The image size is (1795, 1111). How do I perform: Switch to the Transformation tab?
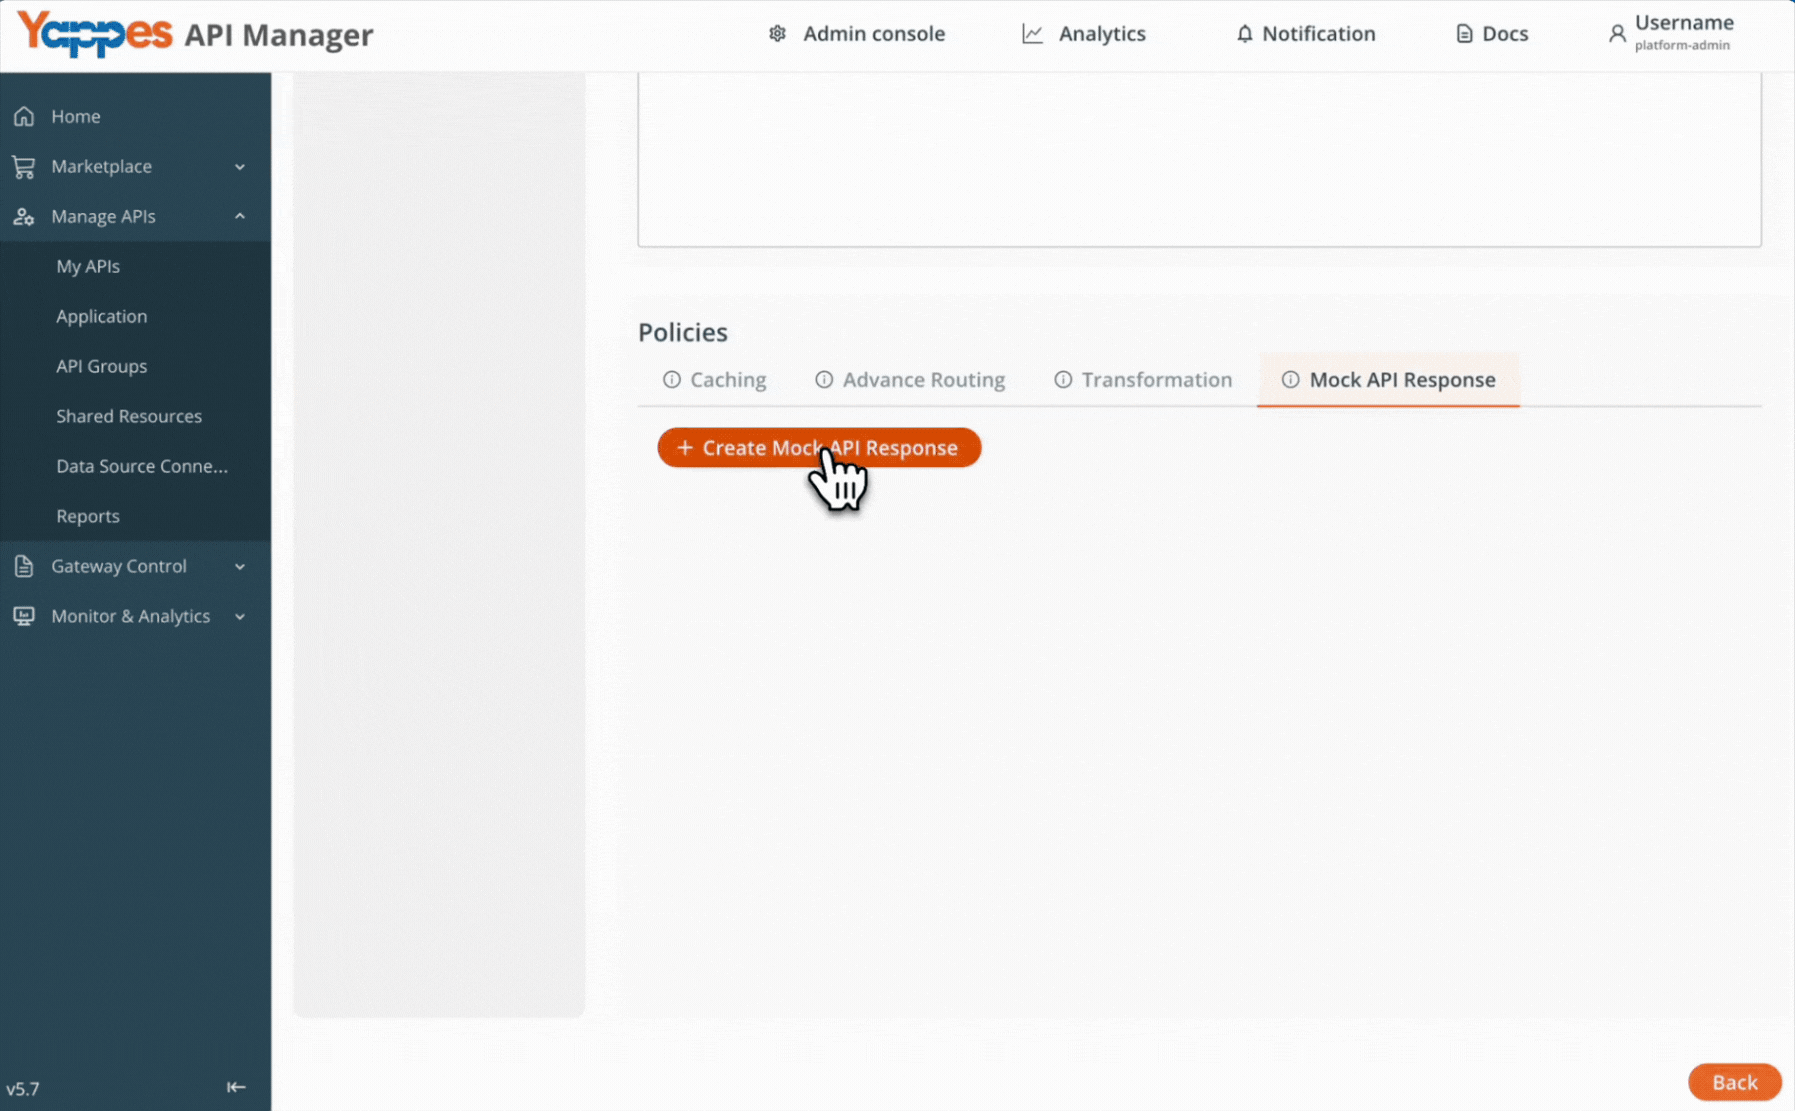1143,380
